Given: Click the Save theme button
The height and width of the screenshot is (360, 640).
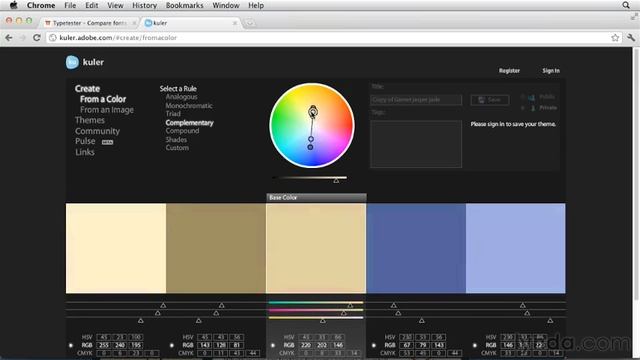Looking at the screenshot, I should [490, 100].
